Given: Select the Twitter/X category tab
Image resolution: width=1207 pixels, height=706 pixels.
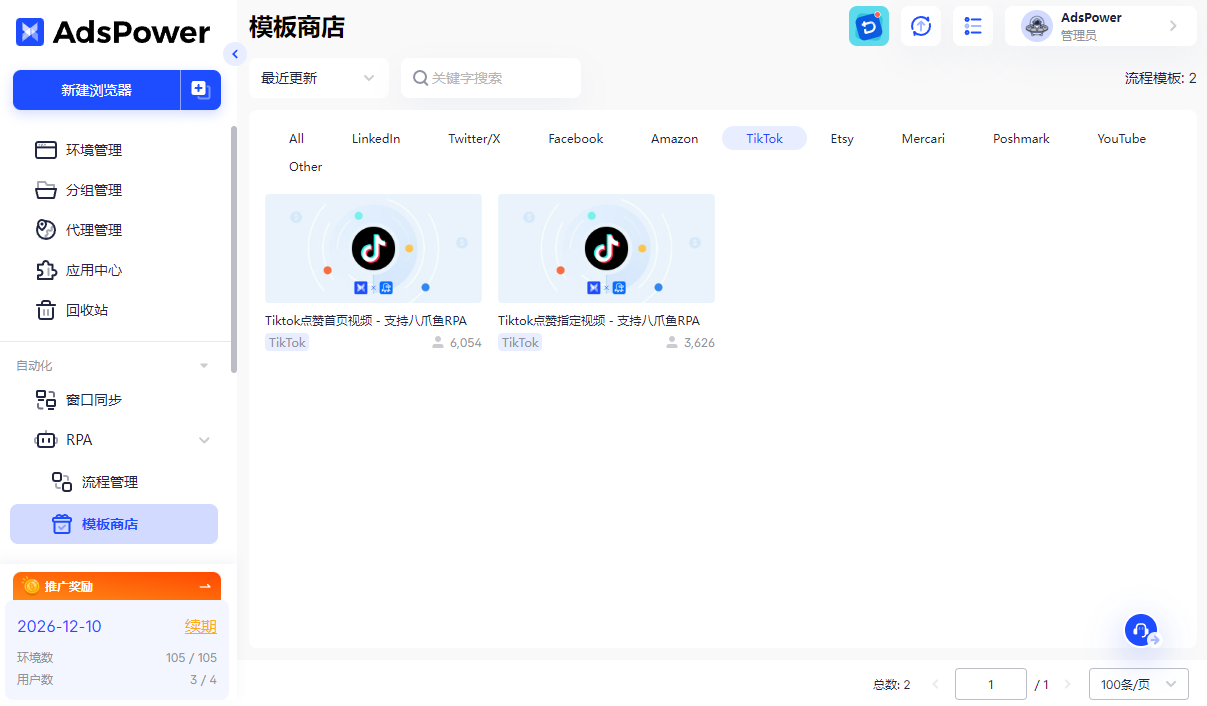Looking at the screenshot, I should point(474,139).
